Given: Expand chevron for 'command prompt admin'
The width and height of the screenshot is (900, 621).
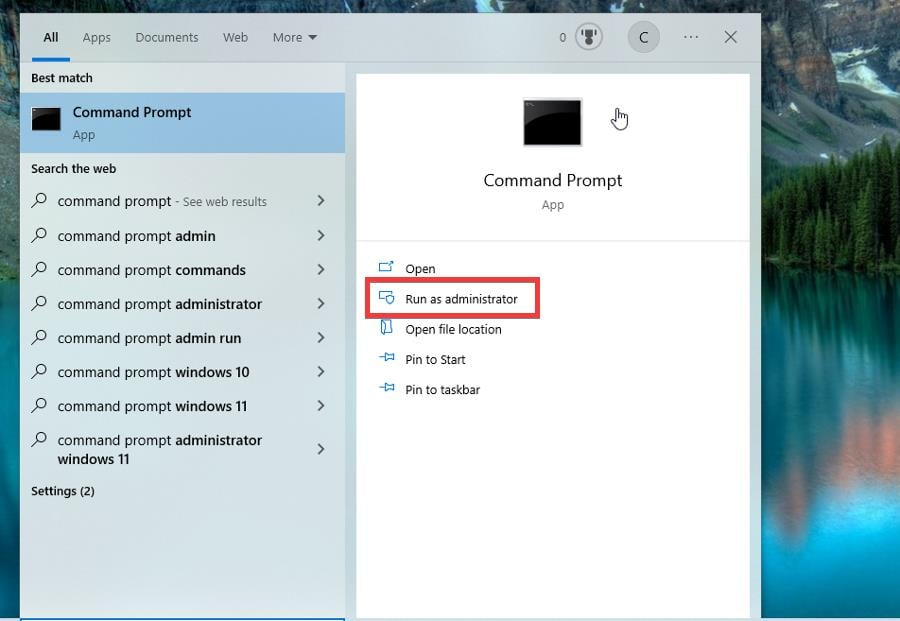Looking at the screenshot, I should coord(321,235).
